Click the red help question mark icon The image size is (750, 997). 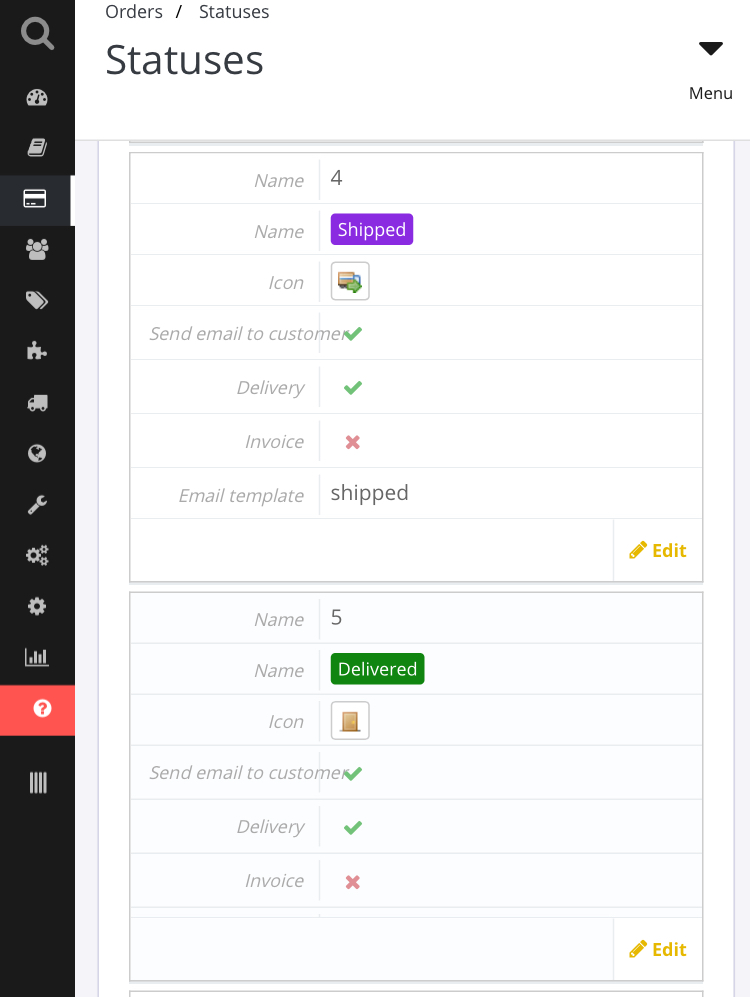[x=42, y=709]
